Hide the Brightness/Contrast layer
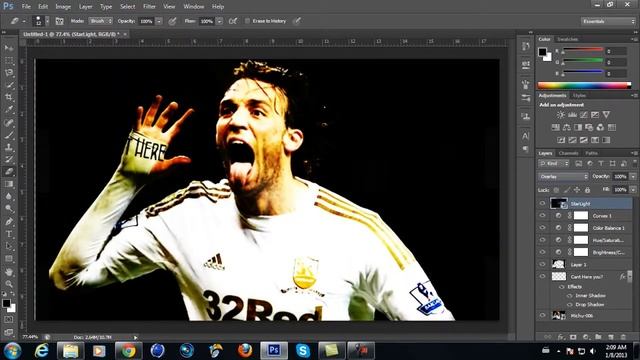 (542, 252)
